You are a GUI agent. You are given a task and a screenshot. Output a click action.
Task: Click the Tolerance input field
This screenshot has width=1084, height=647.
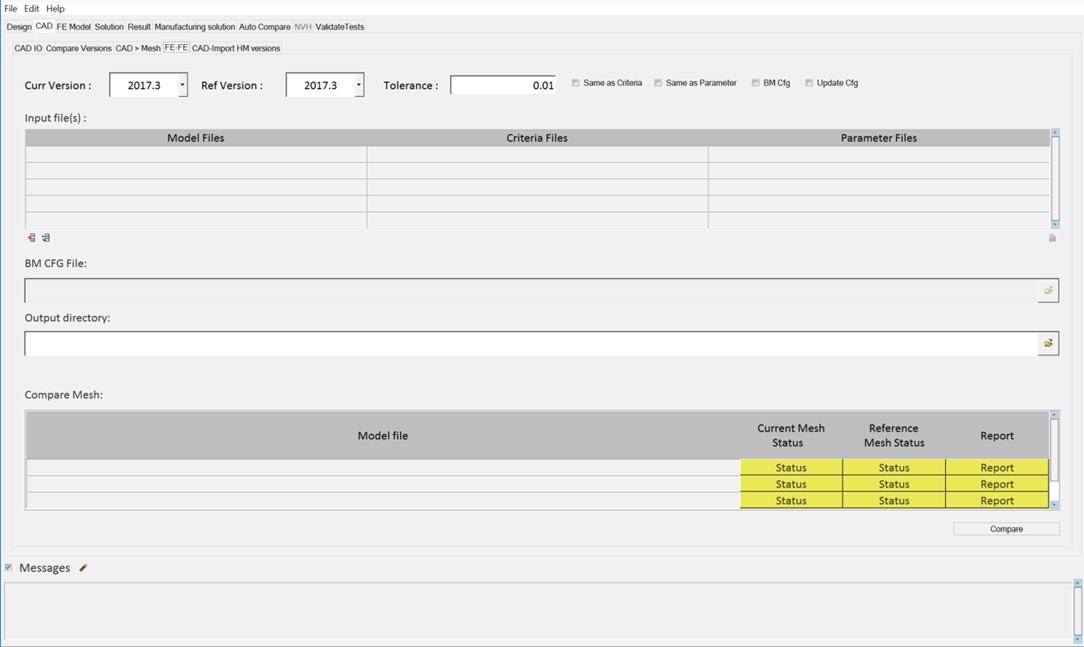[x=502, y=86]
